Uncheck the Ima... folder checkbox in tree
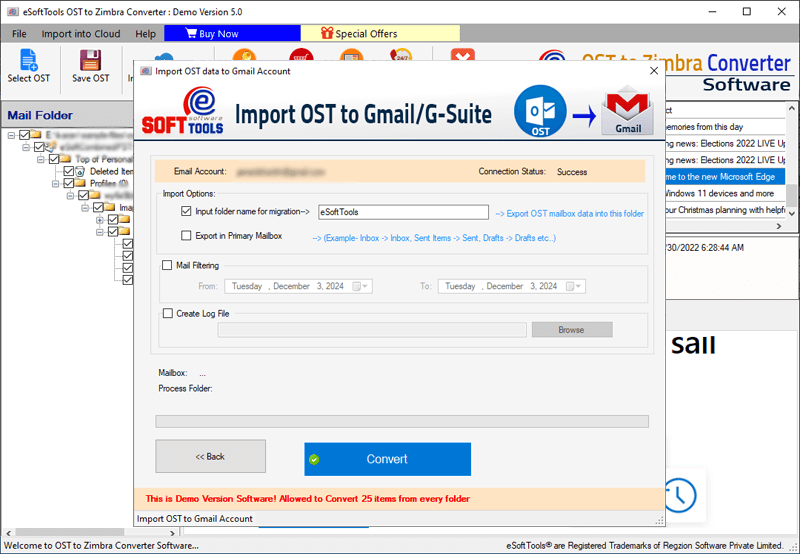This screenshot has height=554, width=800. tap(98, 207)
